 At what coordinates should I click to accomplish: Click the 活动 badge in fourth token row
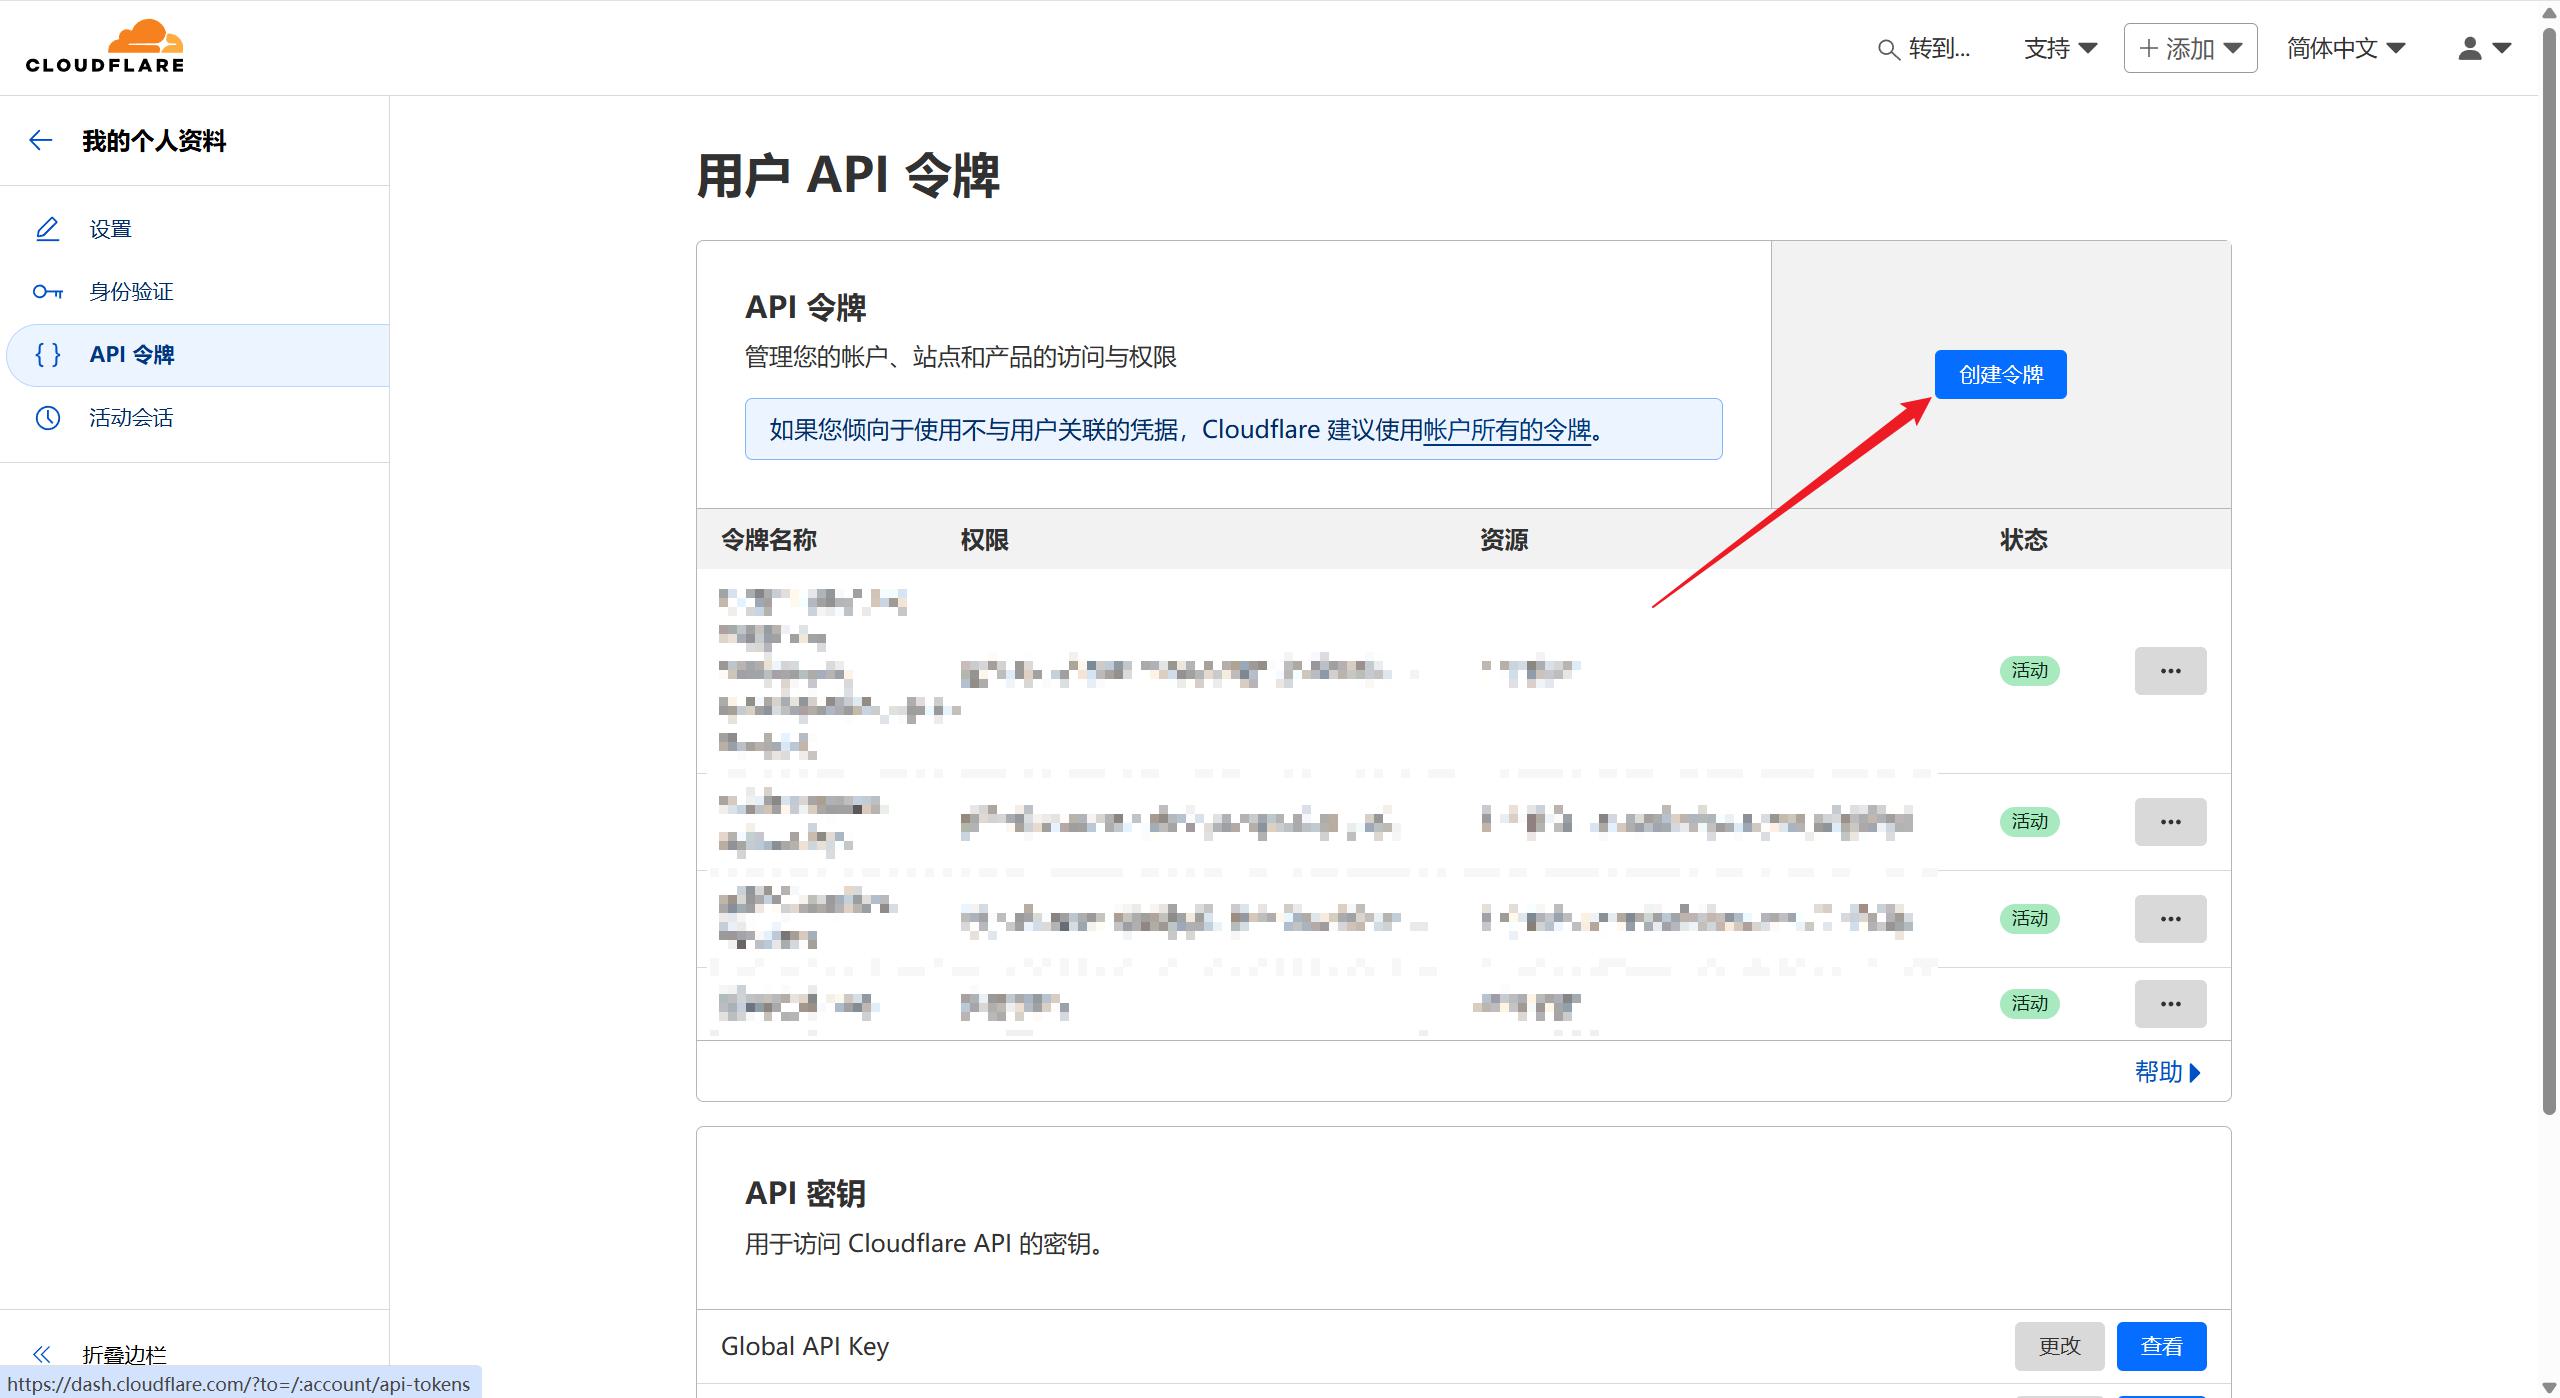(x=2029, y=1004)
